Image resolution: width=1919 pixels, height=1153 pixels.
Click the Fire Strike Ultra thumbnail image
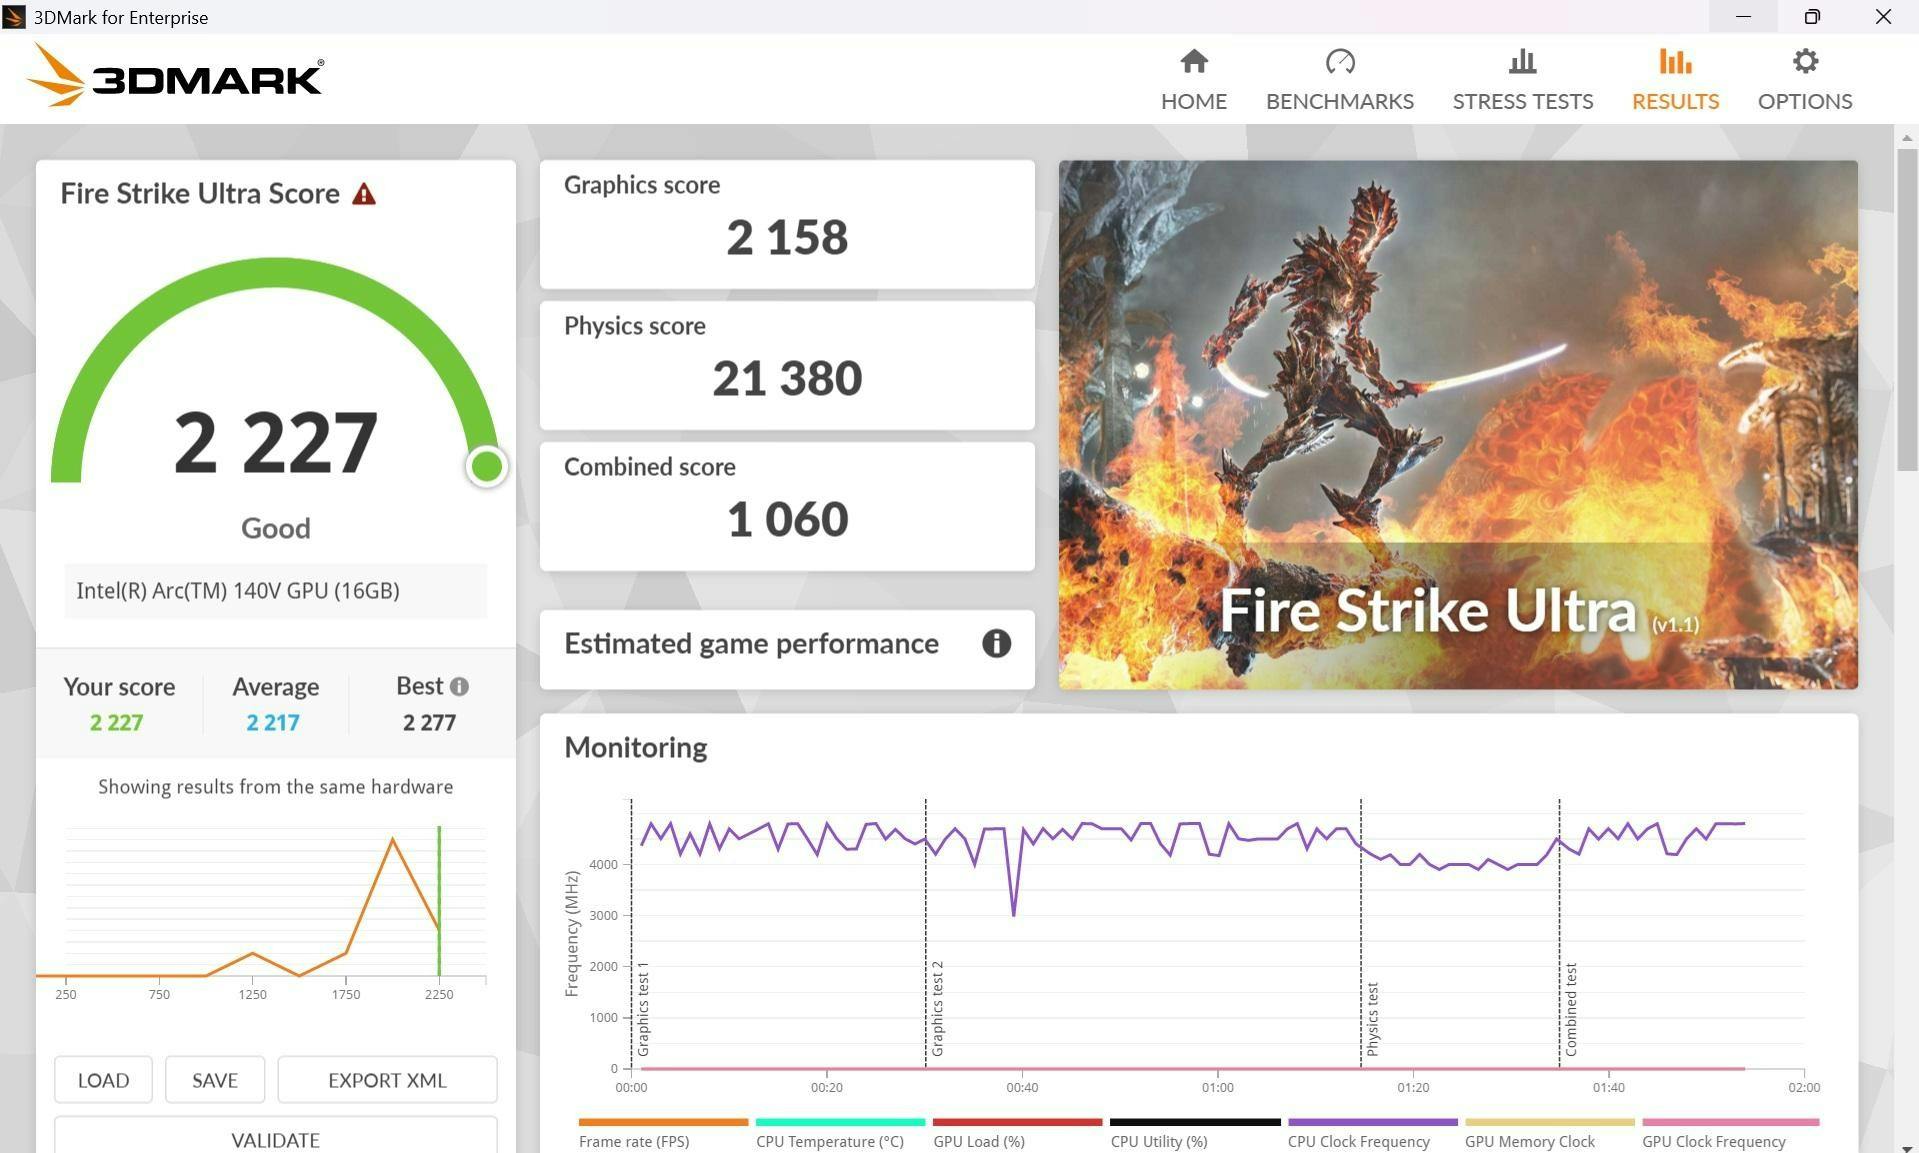pyautogui.click(x=1458, y=424)
